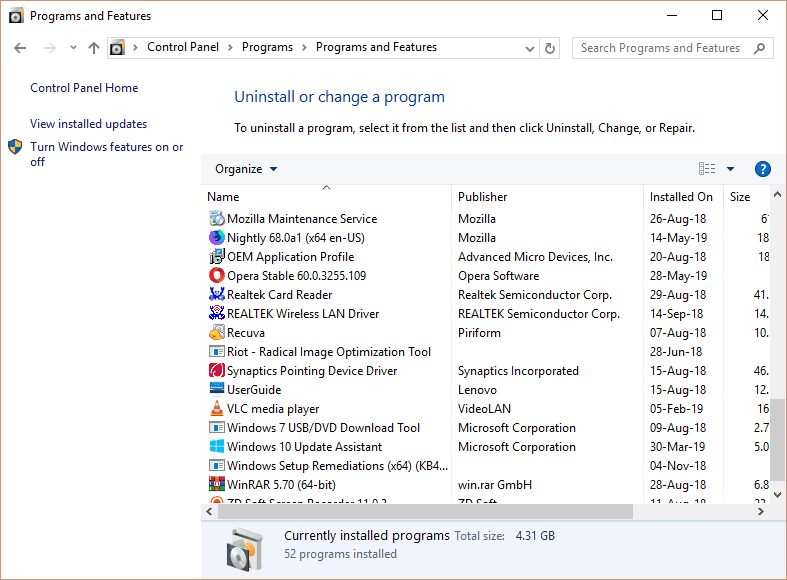Open the address bar history dropdown

[530, 49]
